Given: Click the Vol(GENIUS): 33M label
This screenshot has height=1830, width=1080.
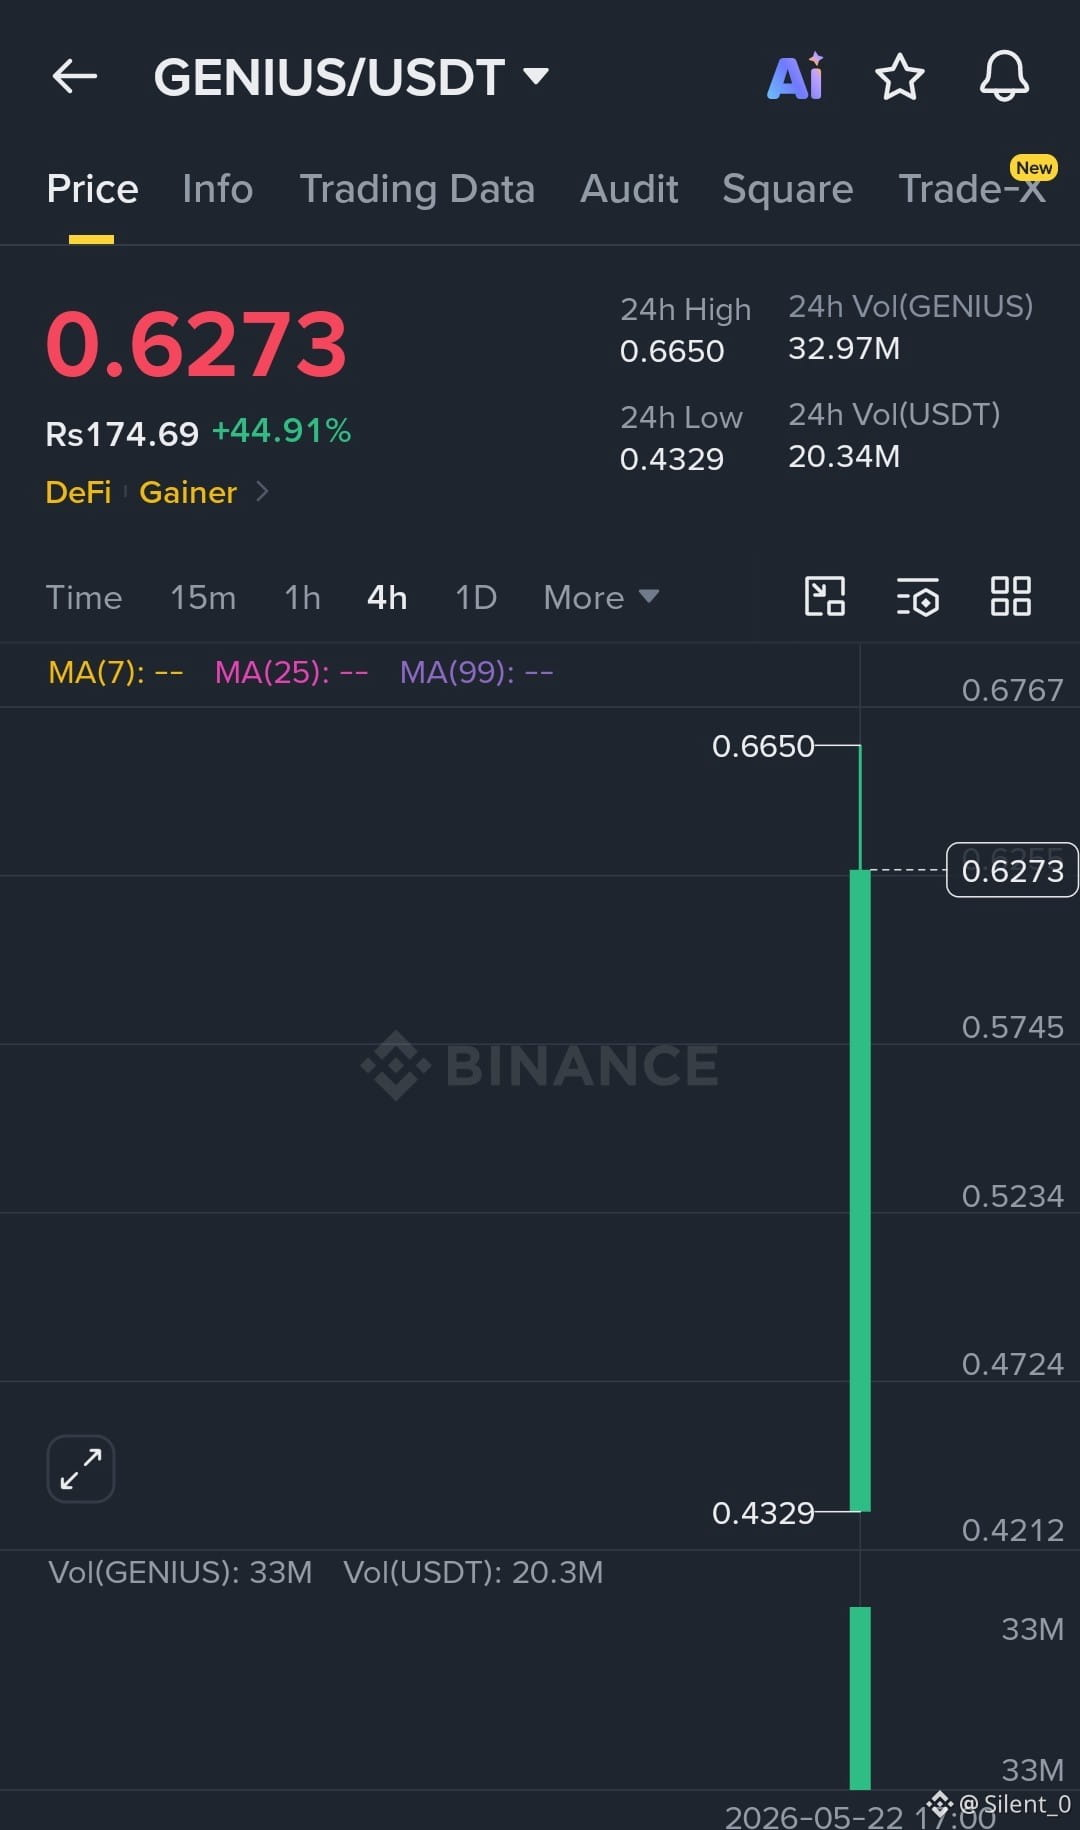Looking at the screenshot, I should coord(180,1572).
